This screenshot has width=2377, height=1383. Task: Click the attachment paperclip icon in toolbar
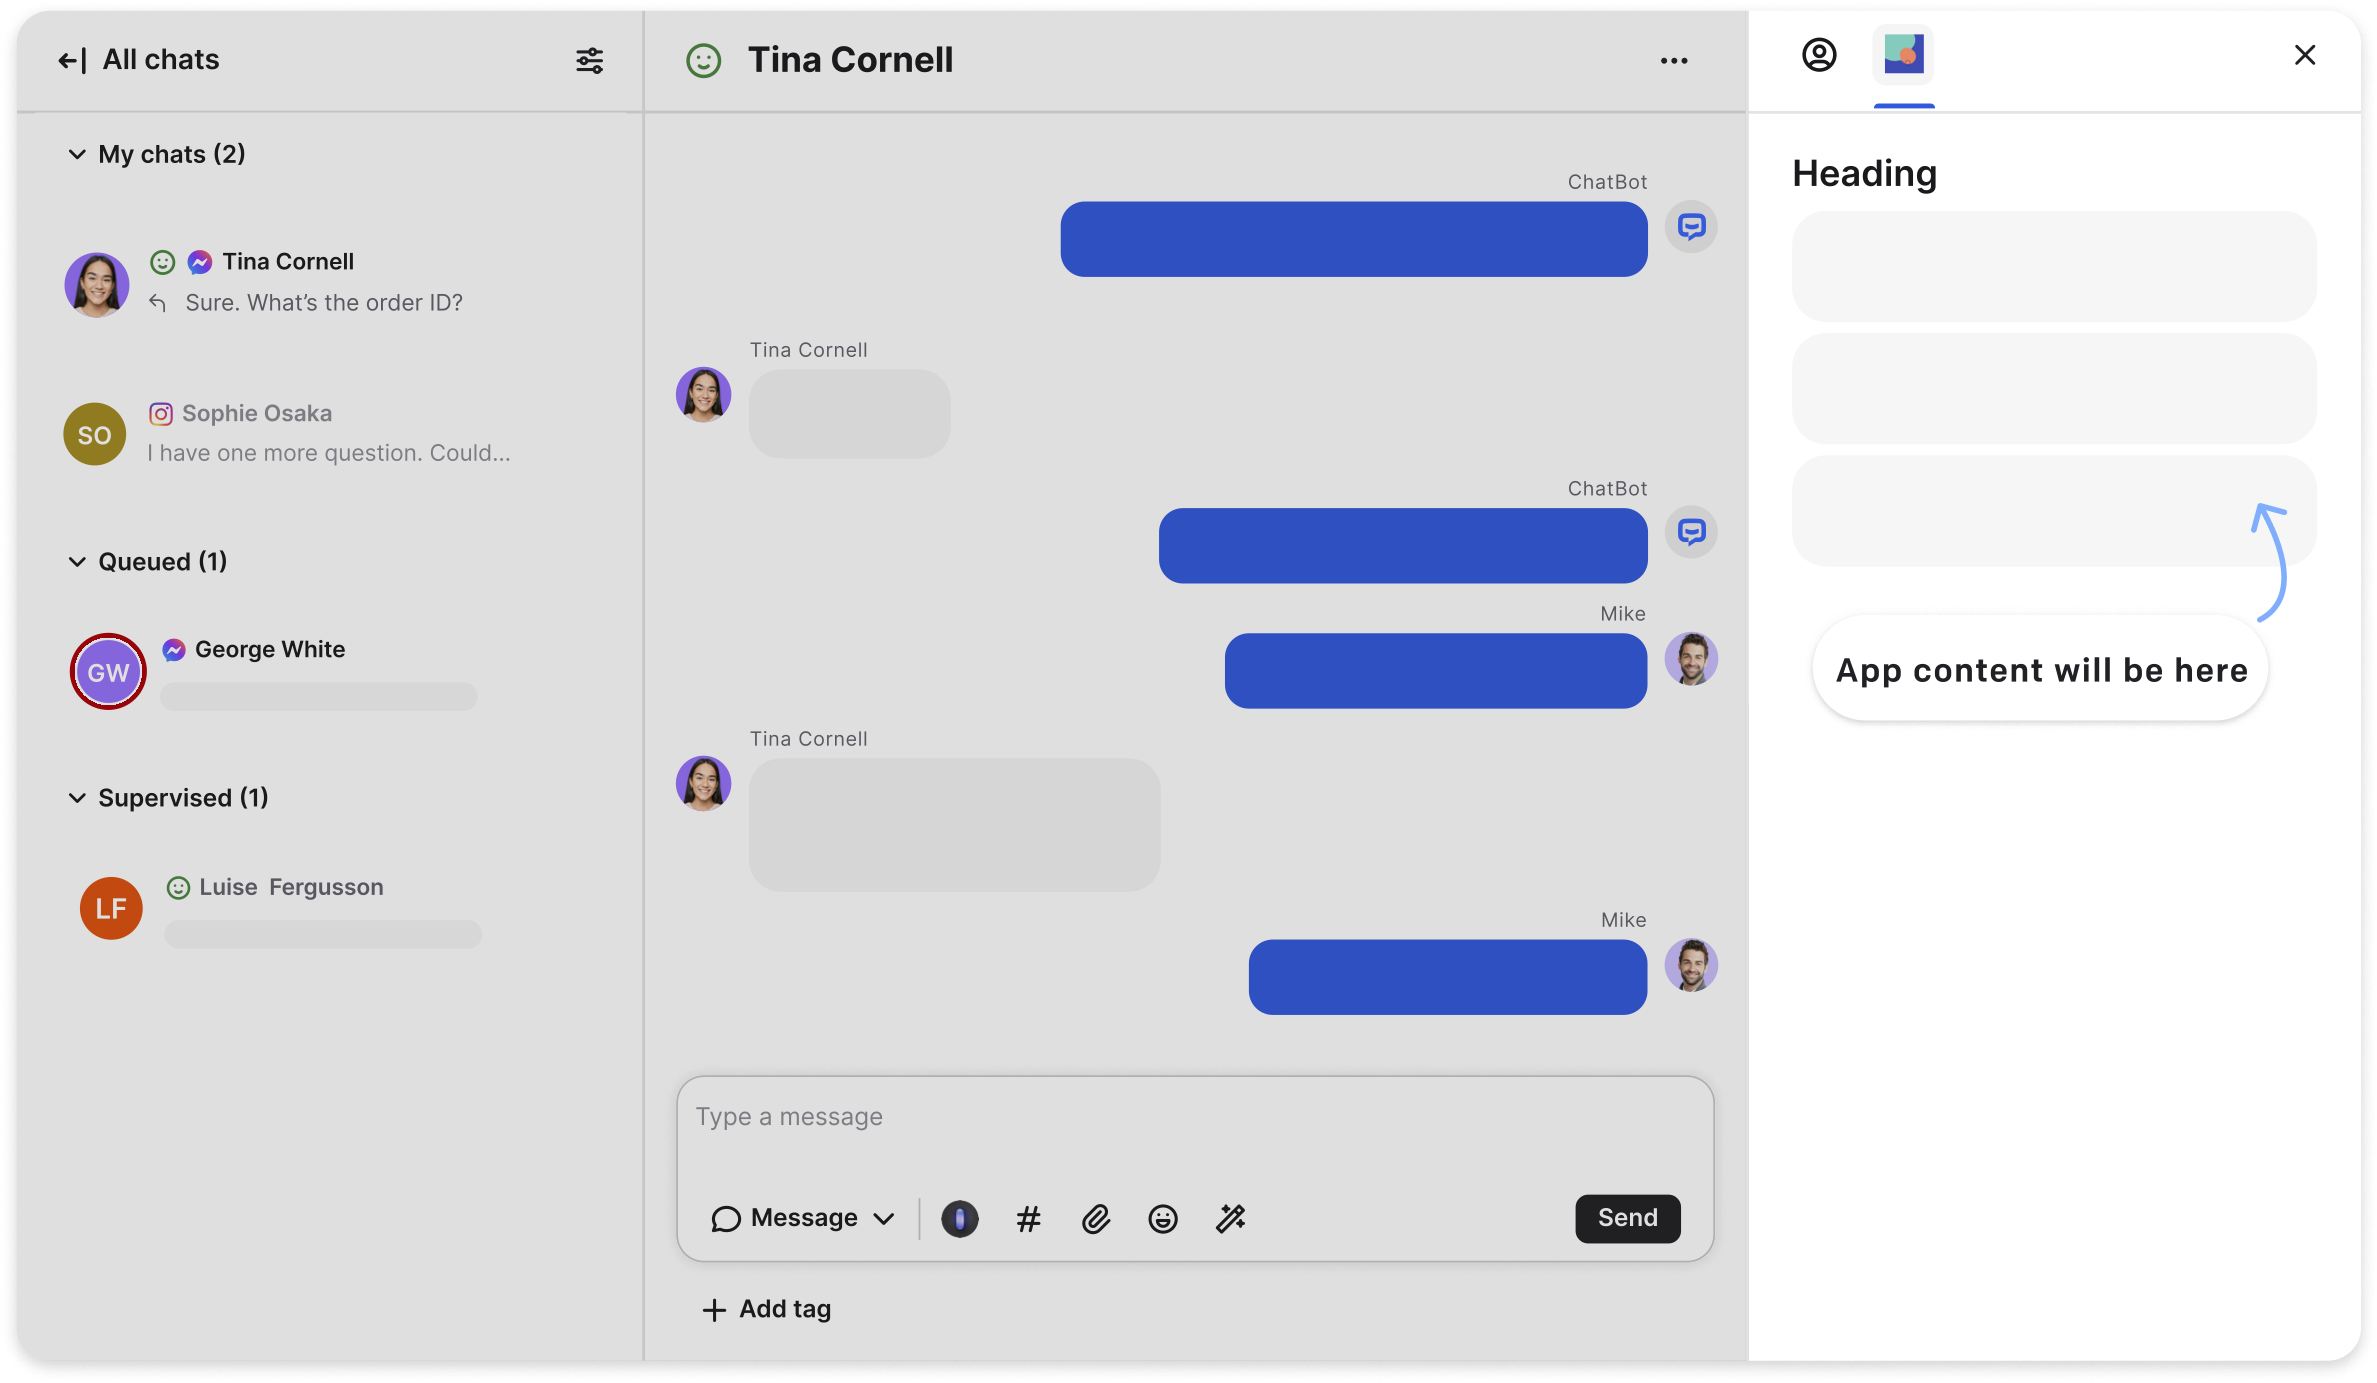click(x=1095, y=1217)
